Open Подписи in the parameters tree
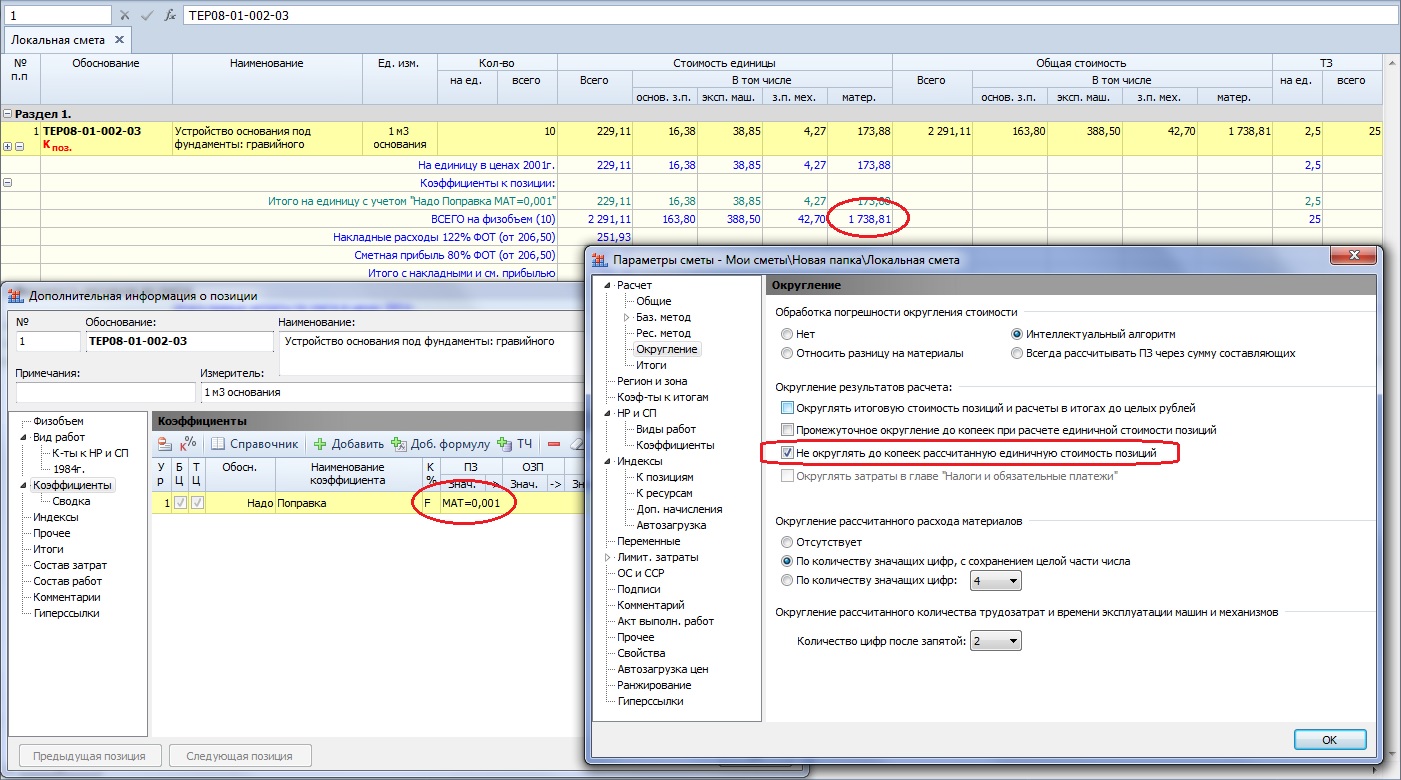The height and width of the screenshot is (780, 1401). [638, 589]
